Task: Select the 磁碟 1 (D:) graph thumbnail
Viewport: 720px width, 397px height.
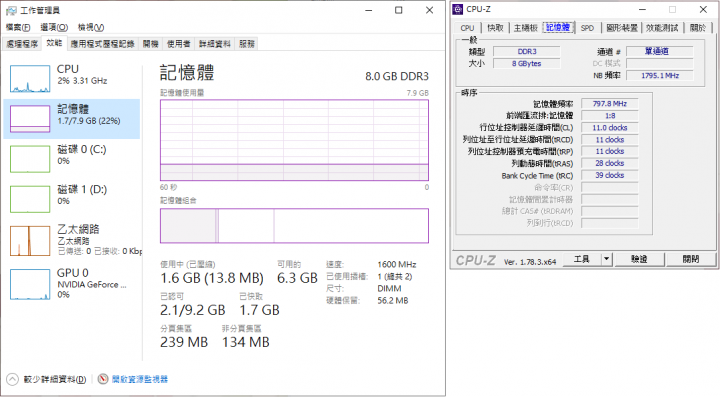Action: click(x=30, y=199)
